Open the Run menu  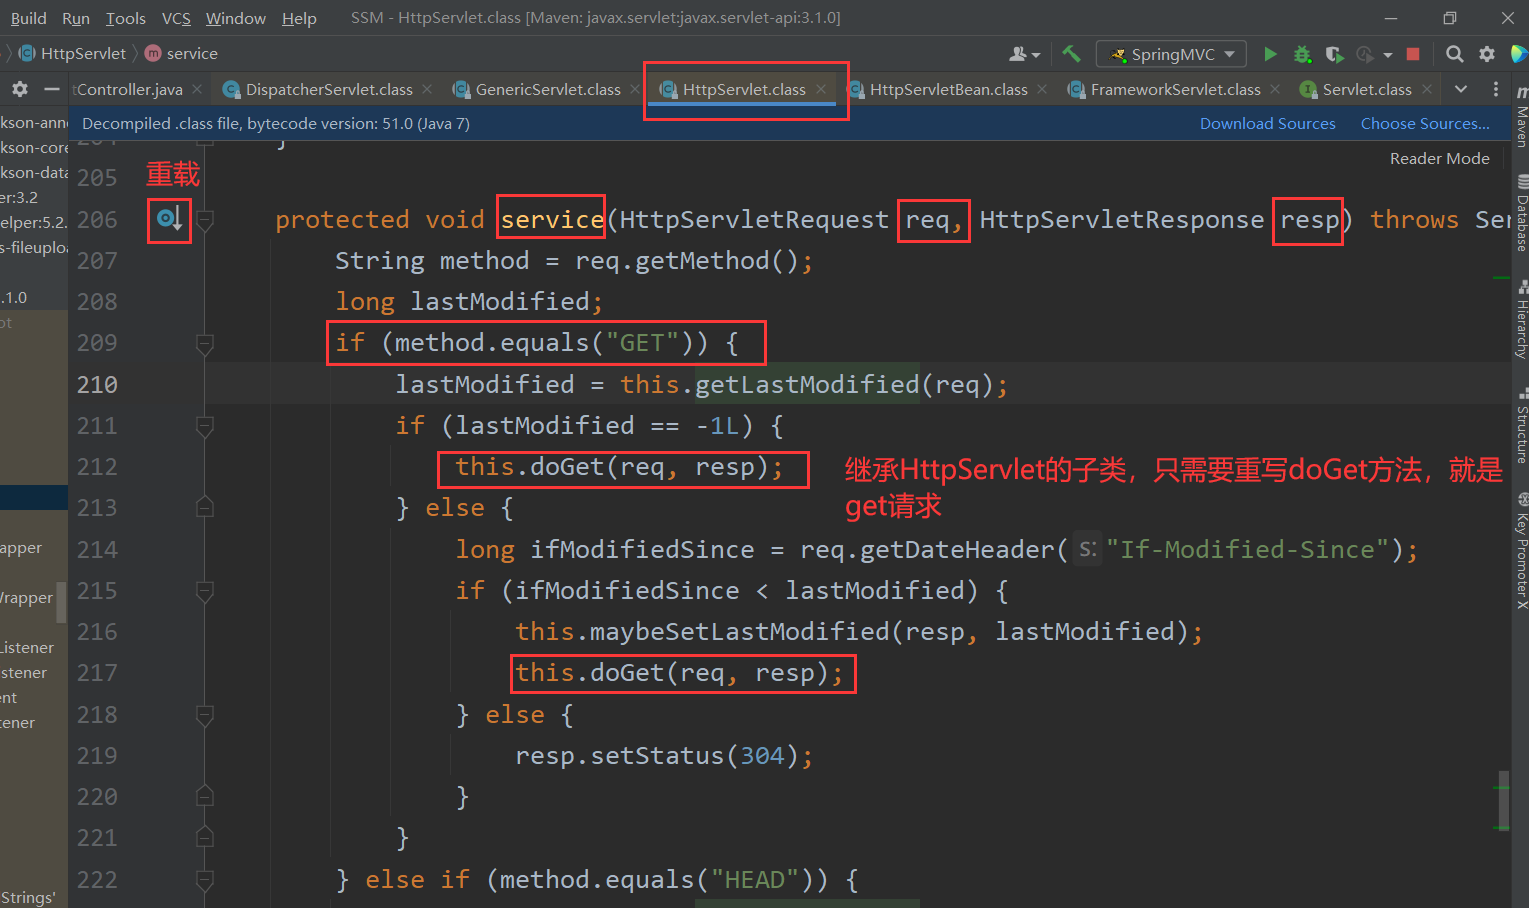click(x=76, y=18)
